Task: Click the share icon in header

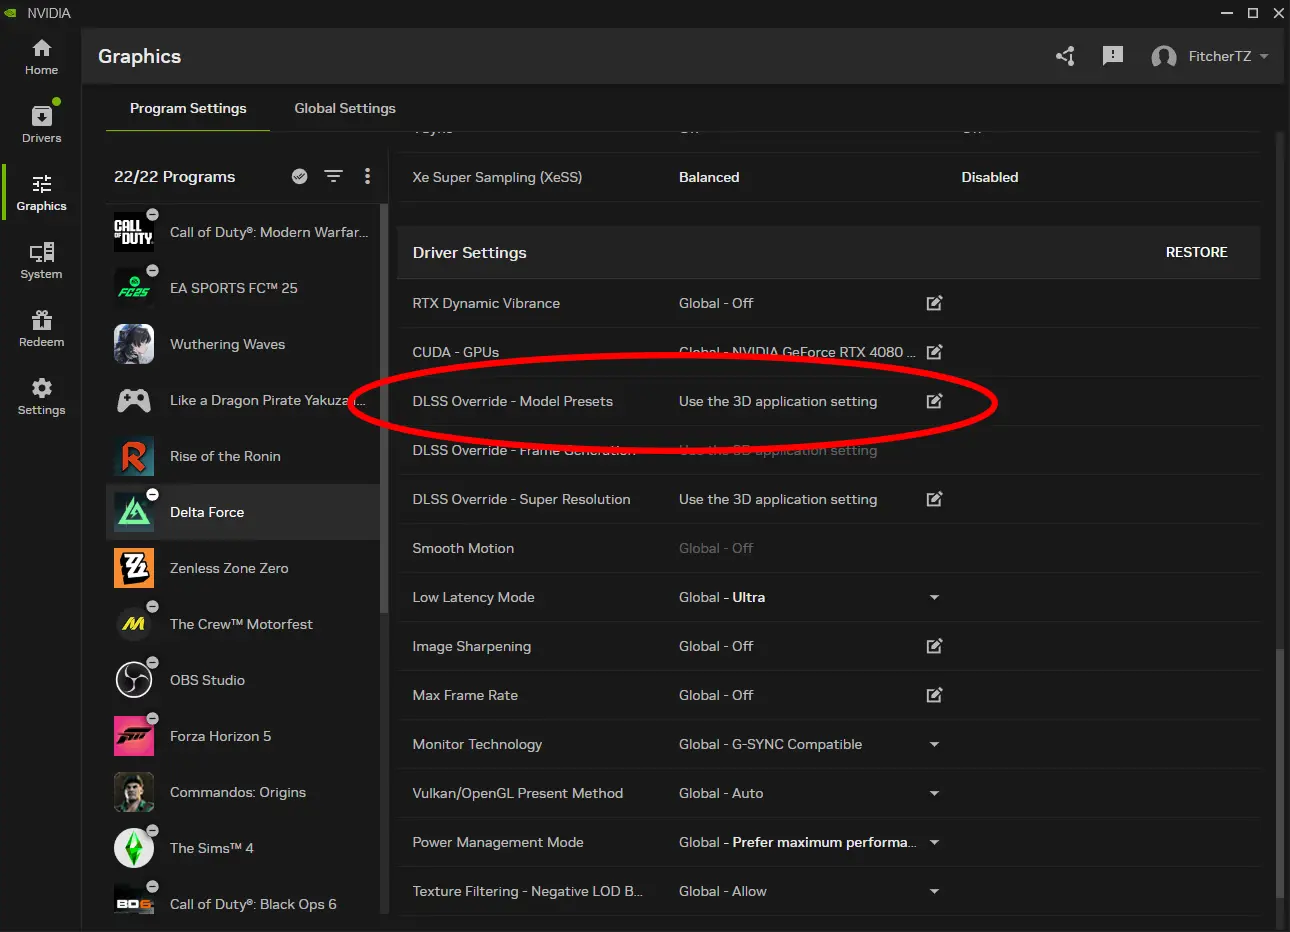Action: pyautogui.click(x=1065, y=56)
